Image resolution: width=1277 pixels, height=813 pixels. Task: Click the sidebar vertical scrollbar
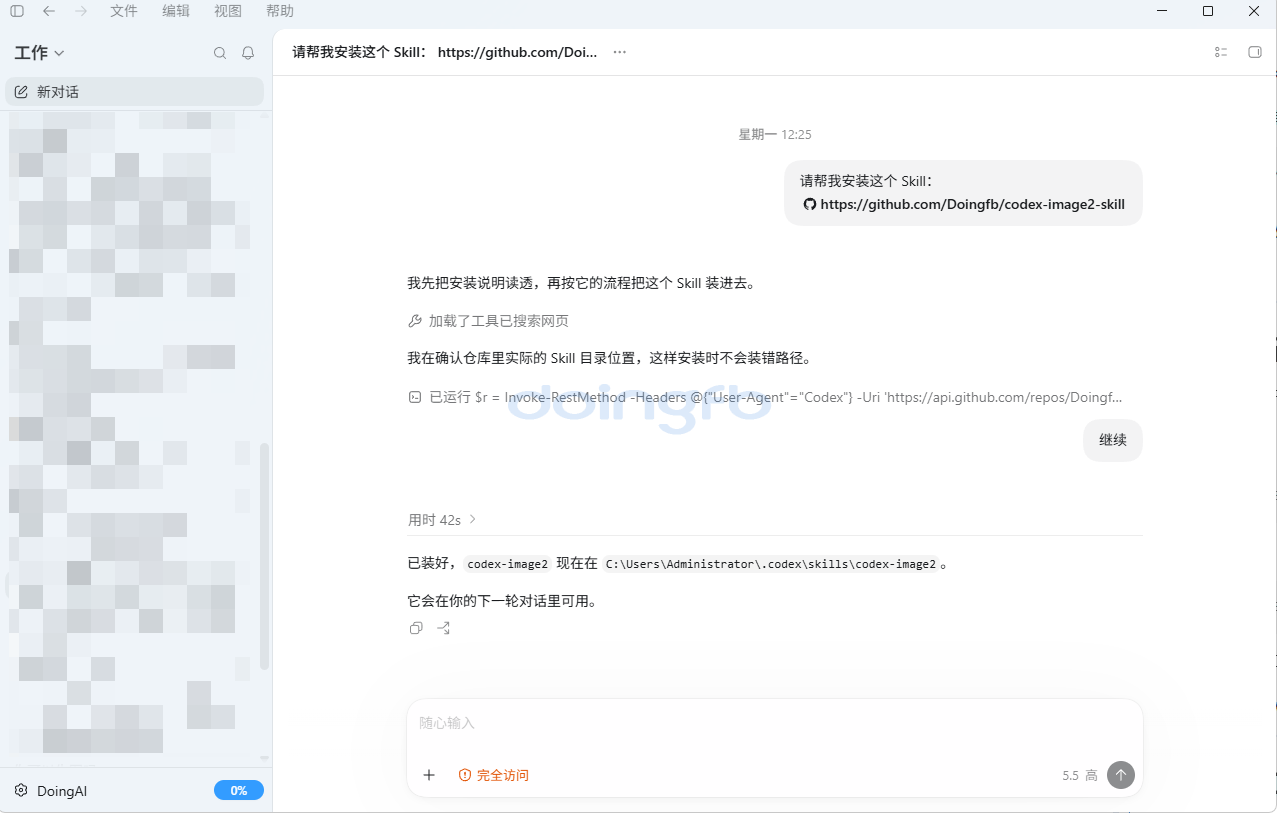coord(265,556)
